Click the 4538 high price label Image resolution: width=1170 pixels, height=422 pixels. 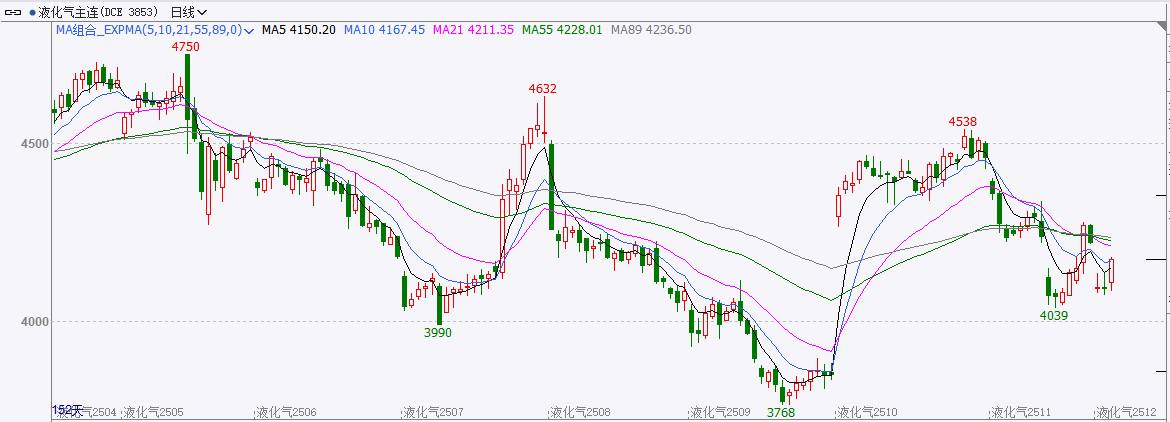pyautogui.click(x=963, y=121)
